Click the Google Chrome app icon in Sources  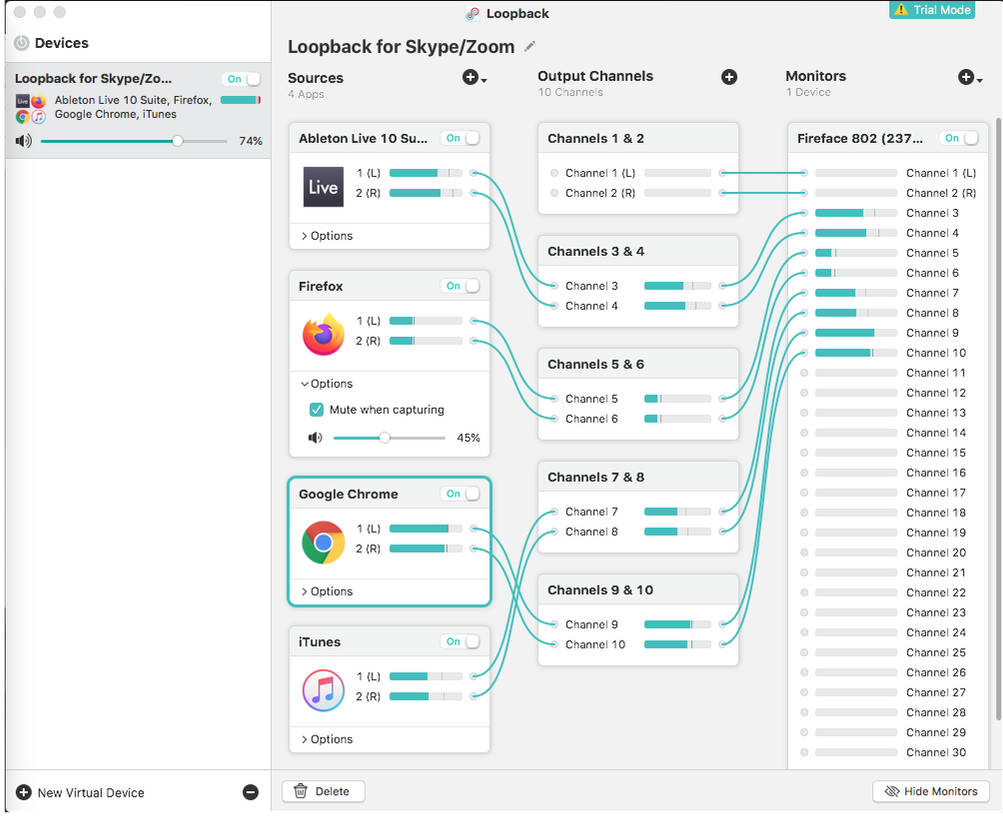(x=323, y=542)
